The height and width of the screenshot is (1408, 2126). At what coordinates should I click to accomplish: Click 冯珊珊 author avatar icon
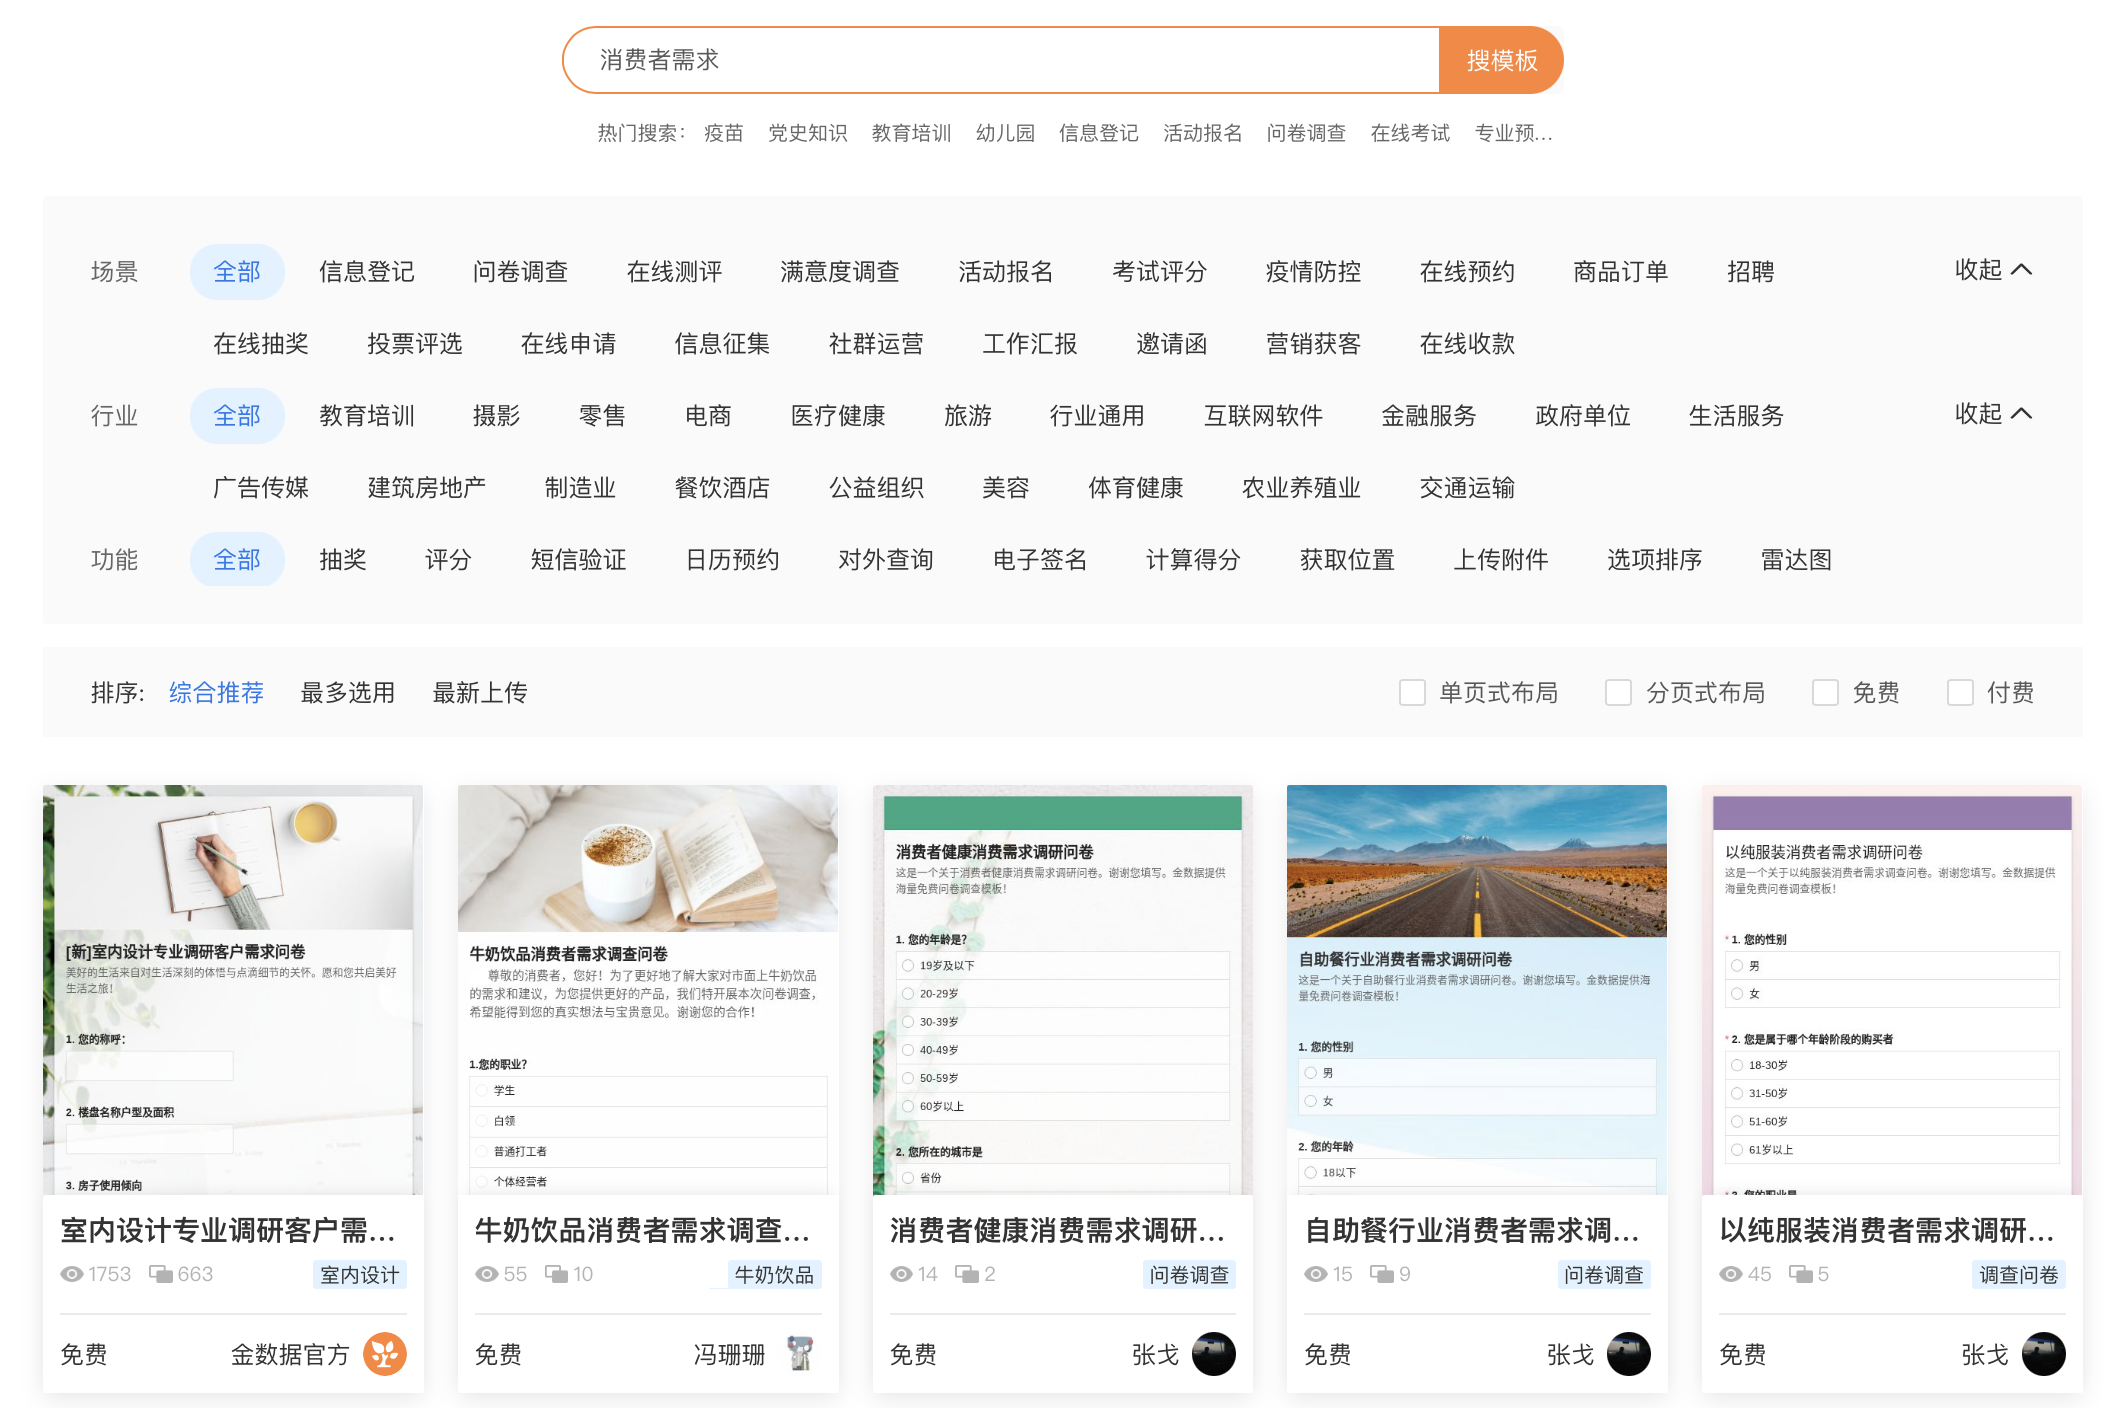pyautogui.click(x=800, y=1354)
